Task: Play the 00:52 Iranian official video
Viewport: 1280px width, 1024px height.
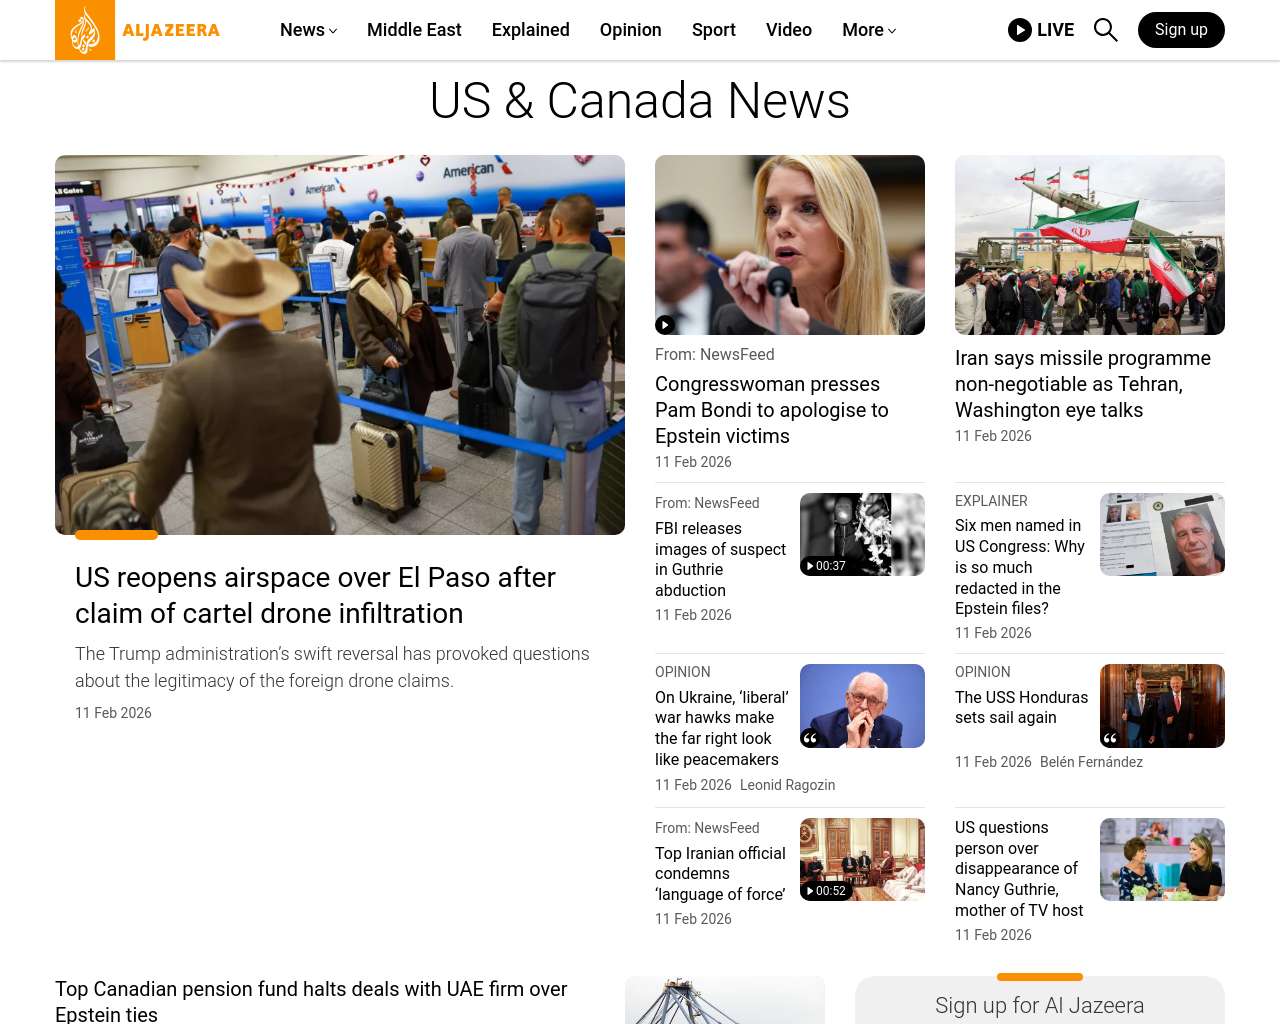Action: 826,891
